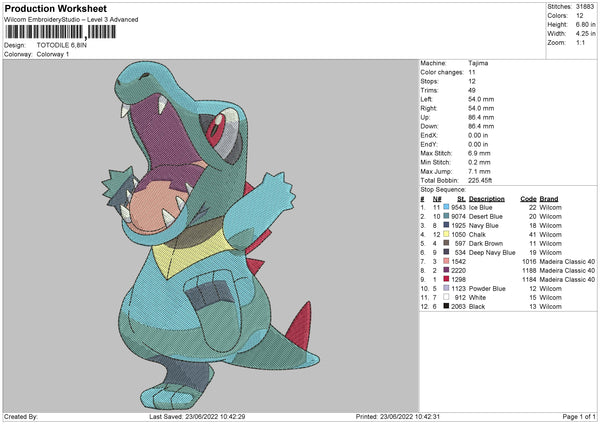Click the Navy Blue swatch
Screen dimensions: 600x424
click(x=446, y=224)
